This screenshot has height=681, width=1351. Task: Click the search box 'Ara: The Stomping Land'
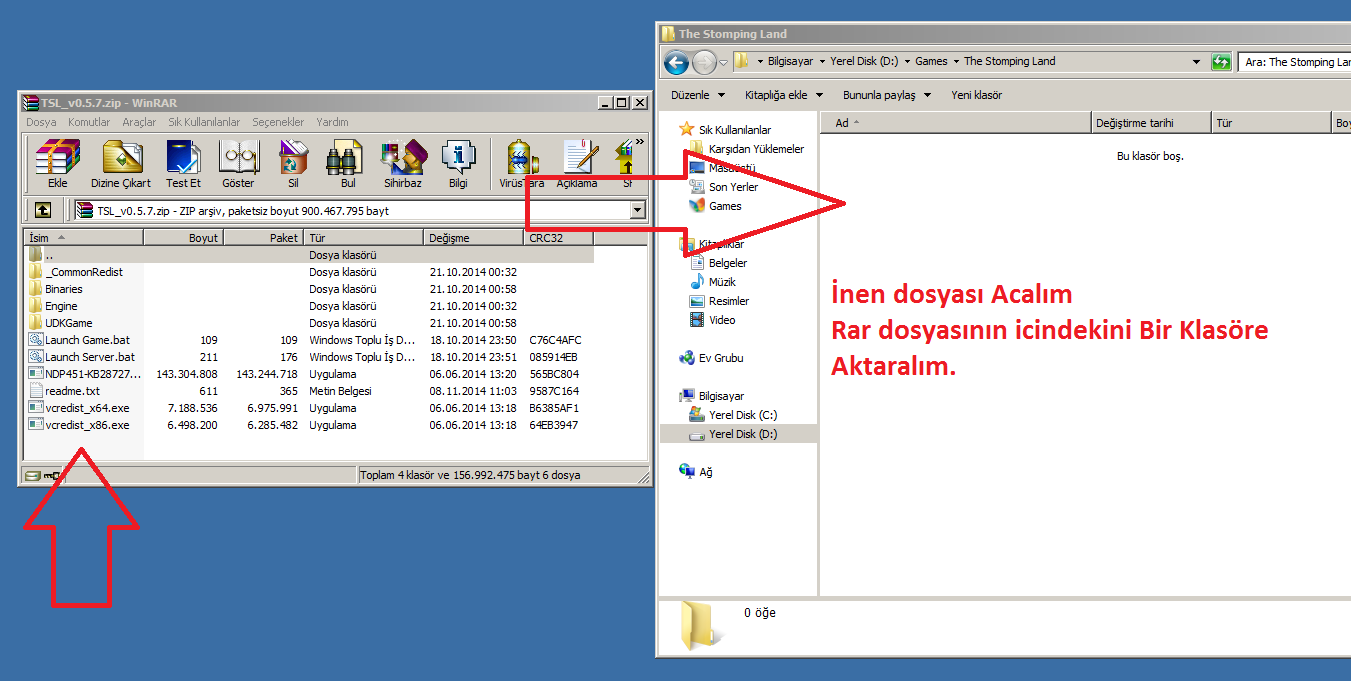[1294, 62]
